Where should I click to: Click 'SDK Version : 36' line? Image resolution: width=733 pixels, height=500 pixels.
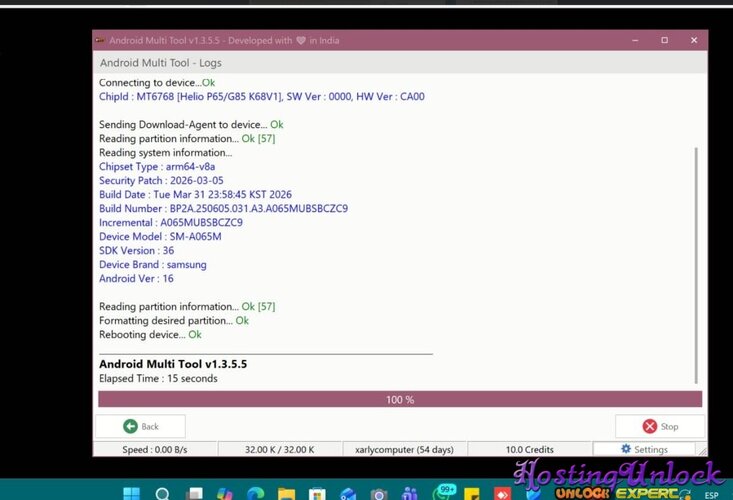click(x=136, y=250)
